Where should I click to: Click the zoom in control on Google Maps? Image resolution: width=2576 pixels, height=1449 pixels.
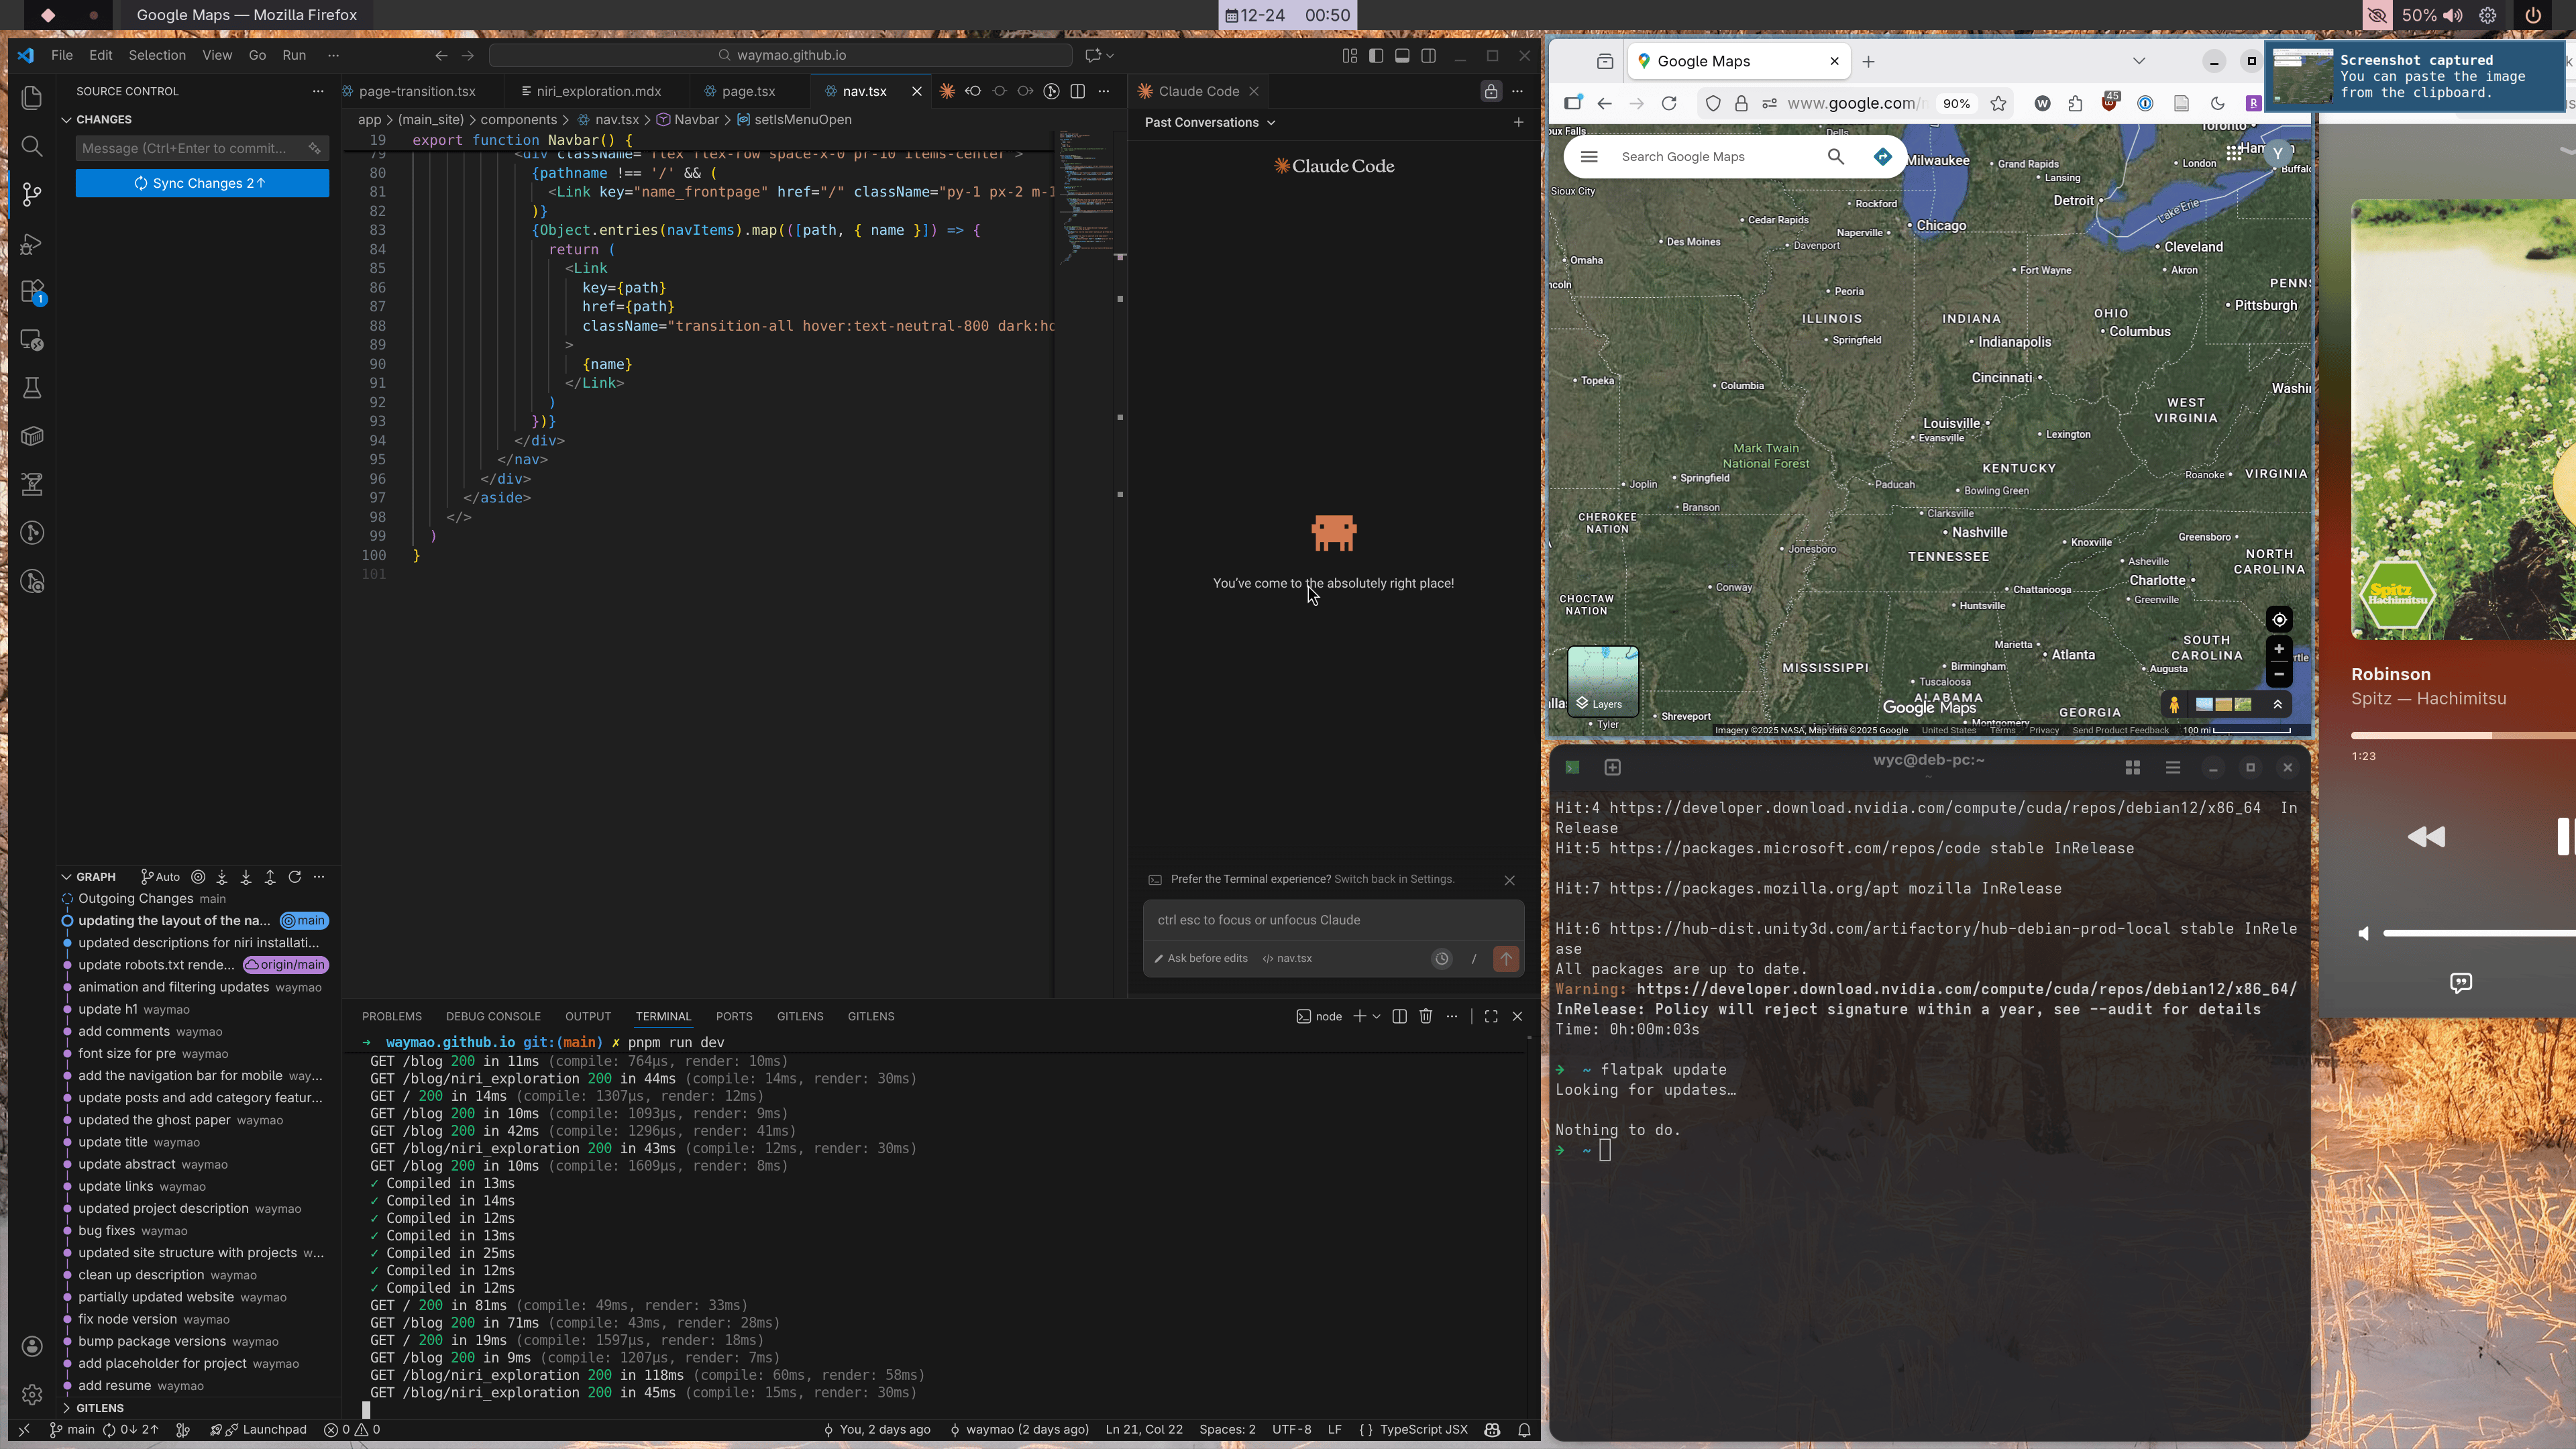2279,648
